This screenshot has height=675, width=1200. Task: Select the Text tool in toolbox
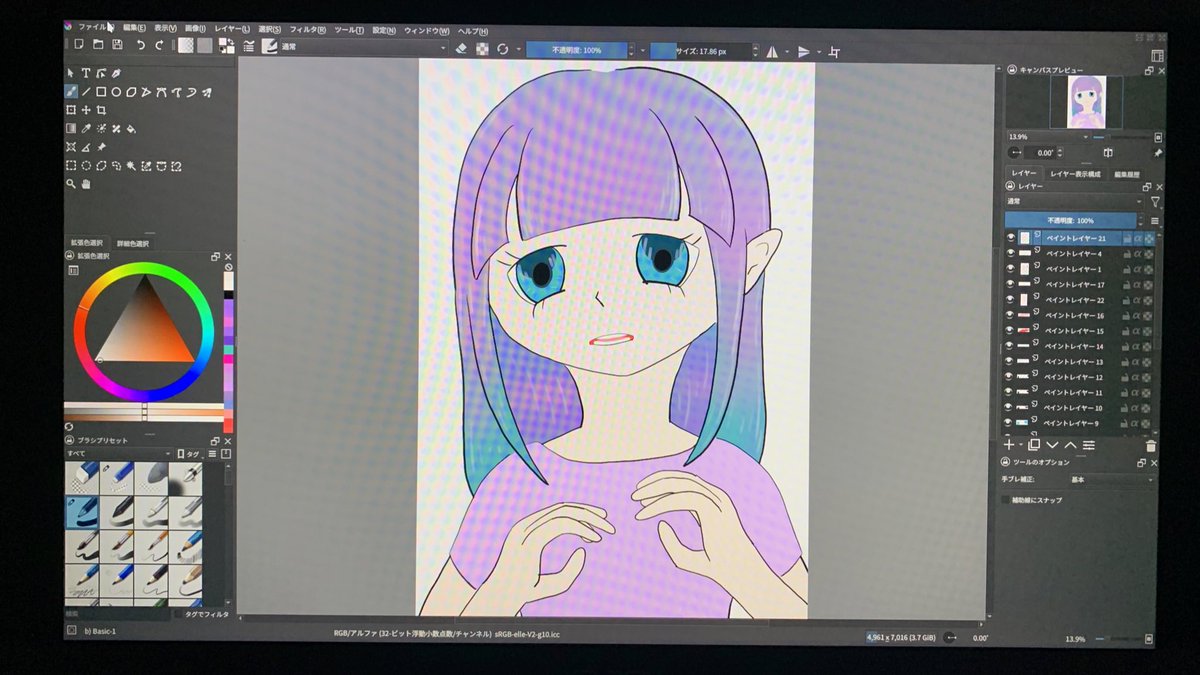(86, 73)
